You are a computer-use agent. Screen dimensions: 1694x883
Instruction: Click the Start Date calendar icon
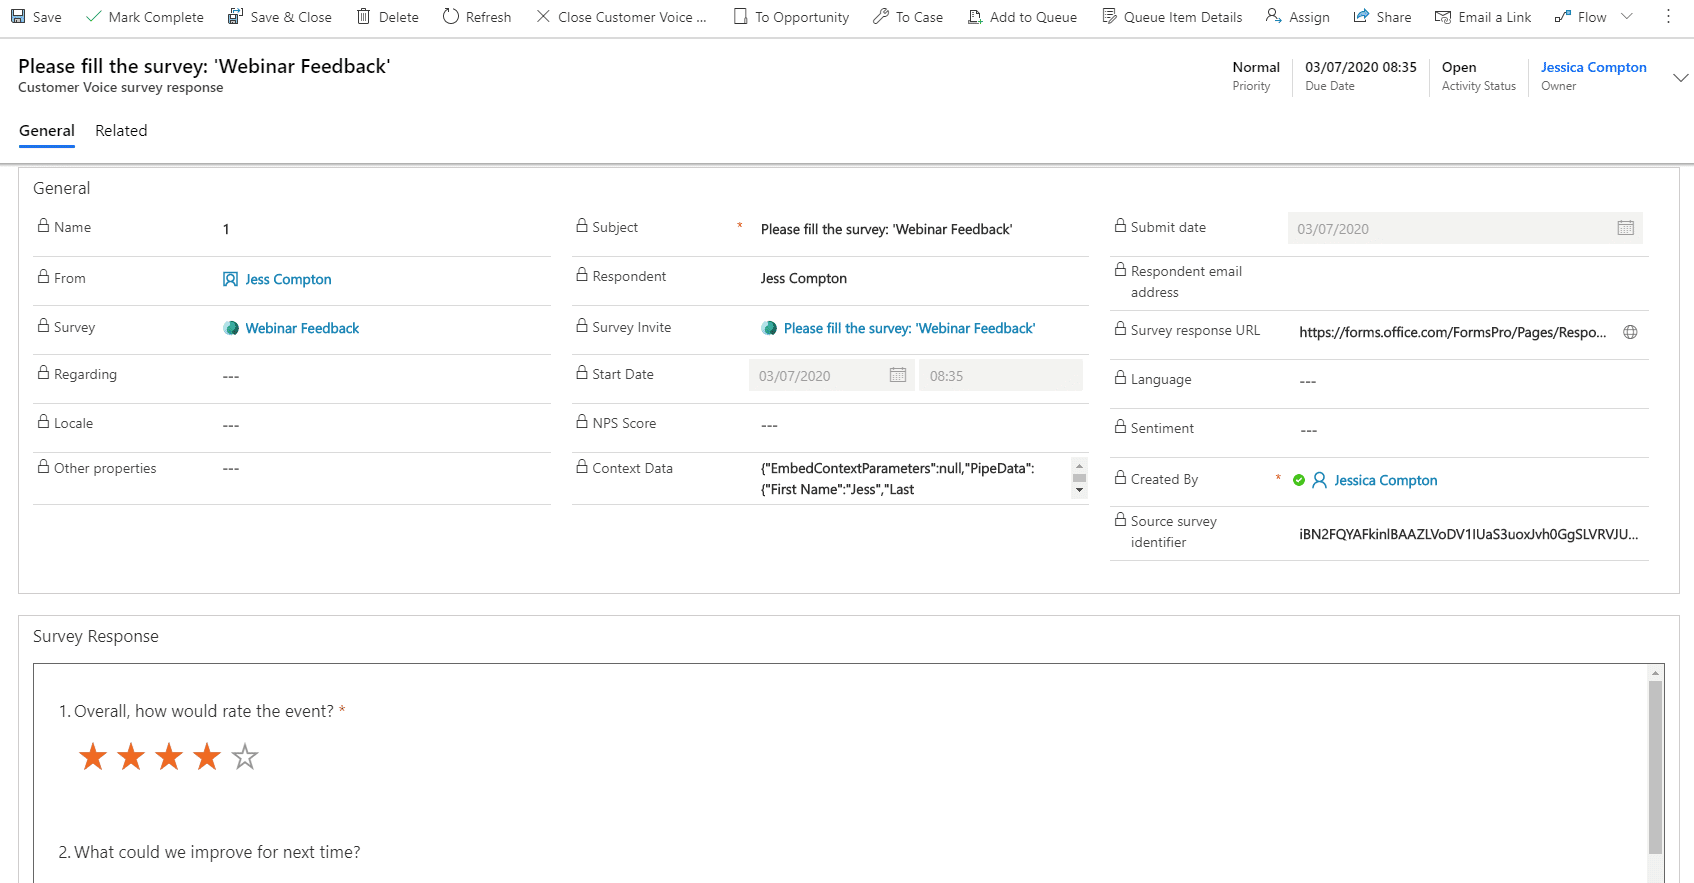click(x=897, y=375)
